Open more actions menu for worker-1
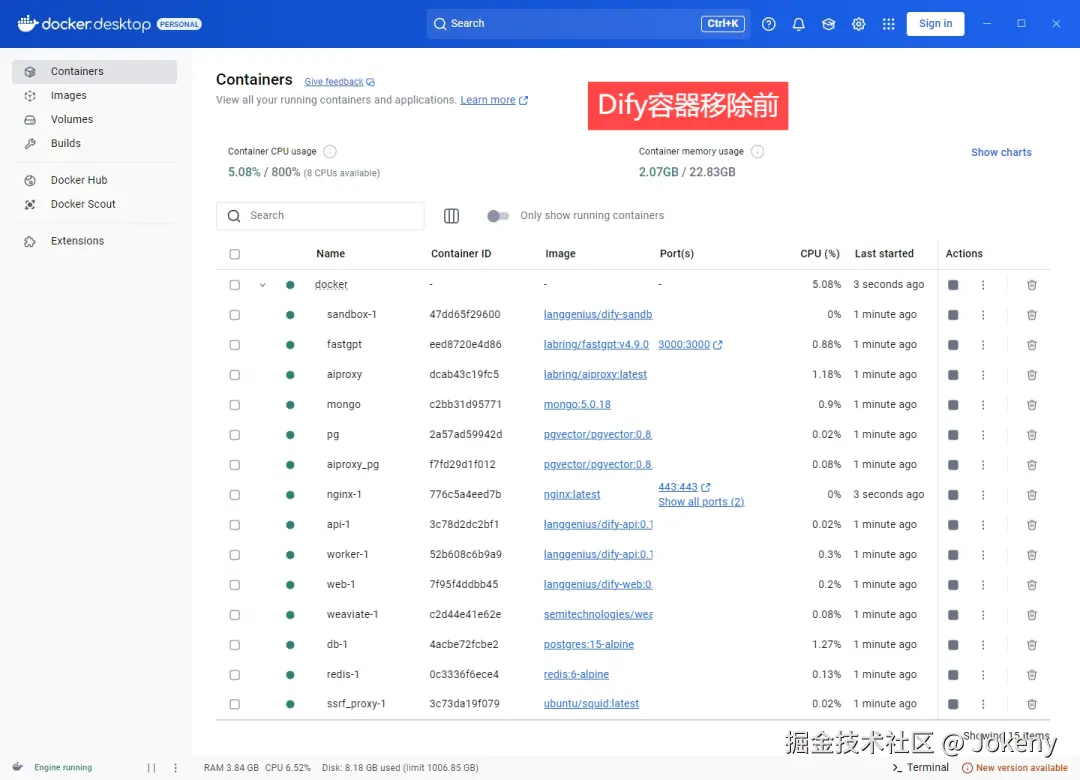1080x780 pixels. pos(983,555)
